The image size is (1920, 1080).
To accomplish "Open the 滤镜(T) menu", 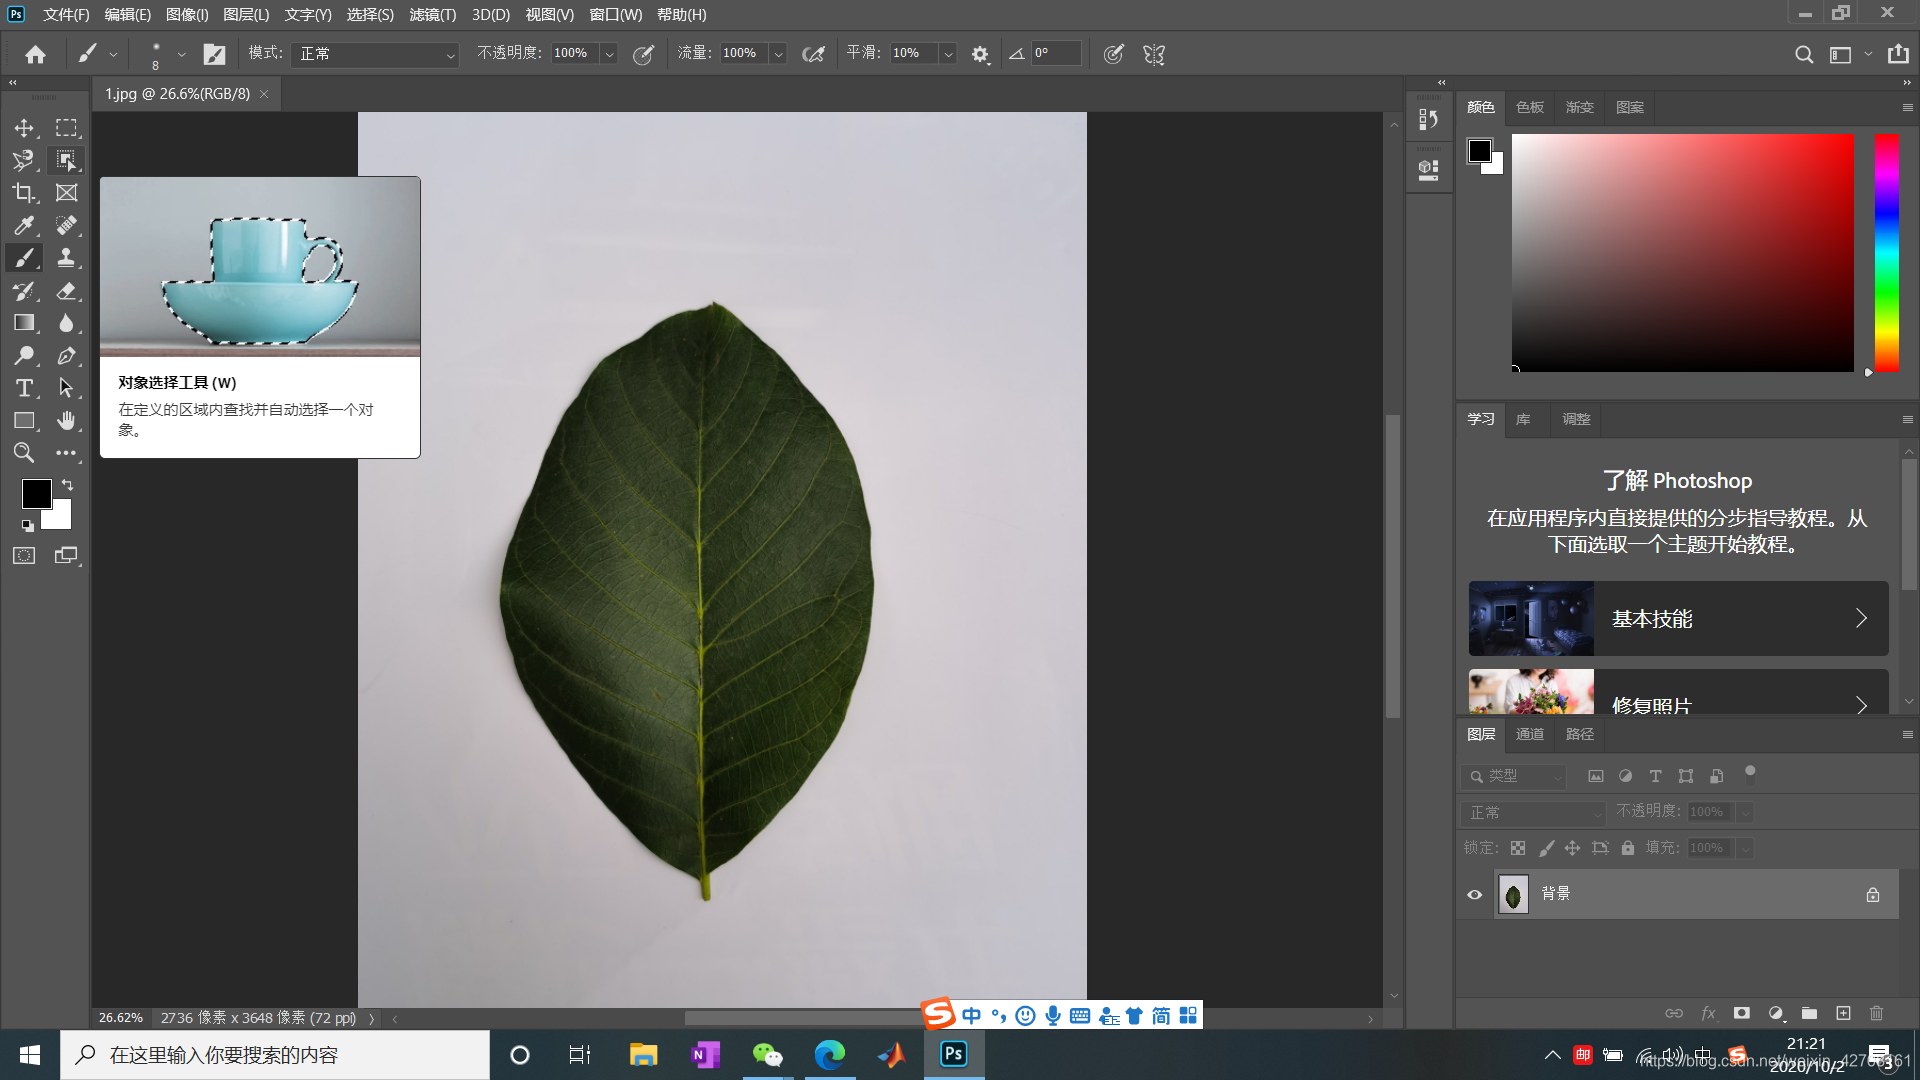I will pyautogui.click(x=432, y=15).
